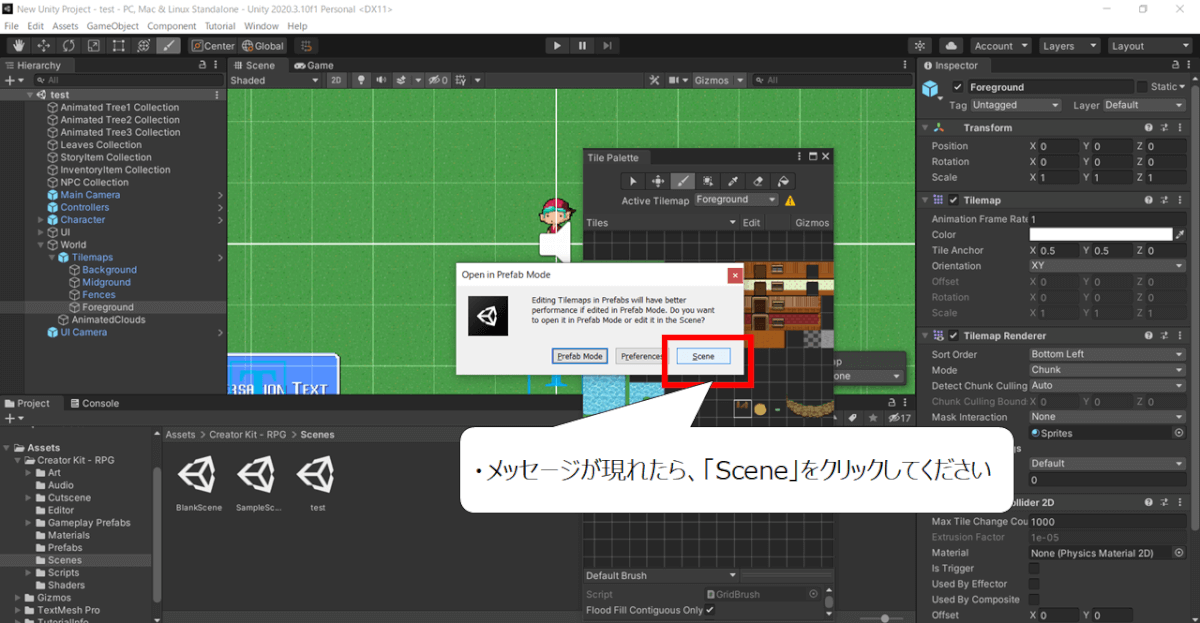Toggle the Static checkbox in Inspector
Image resolution: width=1200 pixels, height=623 pixels.
tap(1141, 87)
